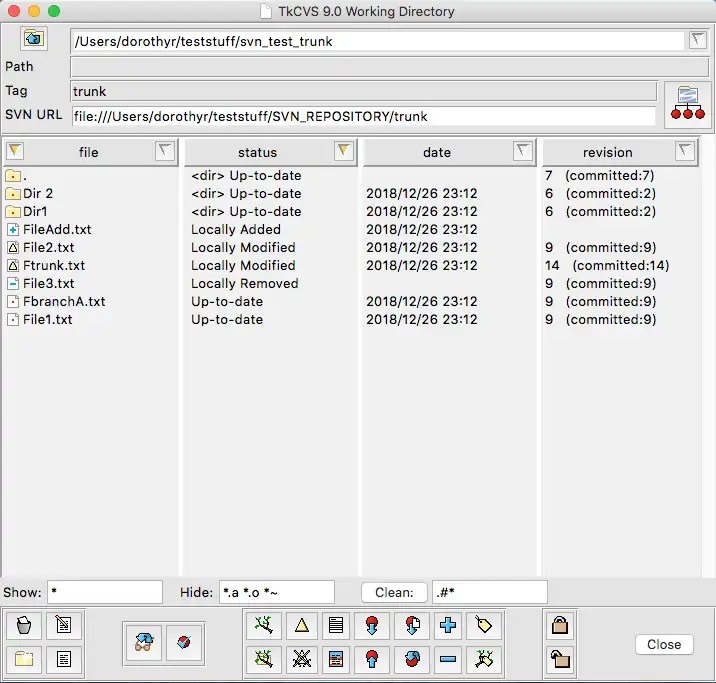Click revision '14 (committed:14)' entry
This screenshot has height=683, width=716.
pos(607,265)
